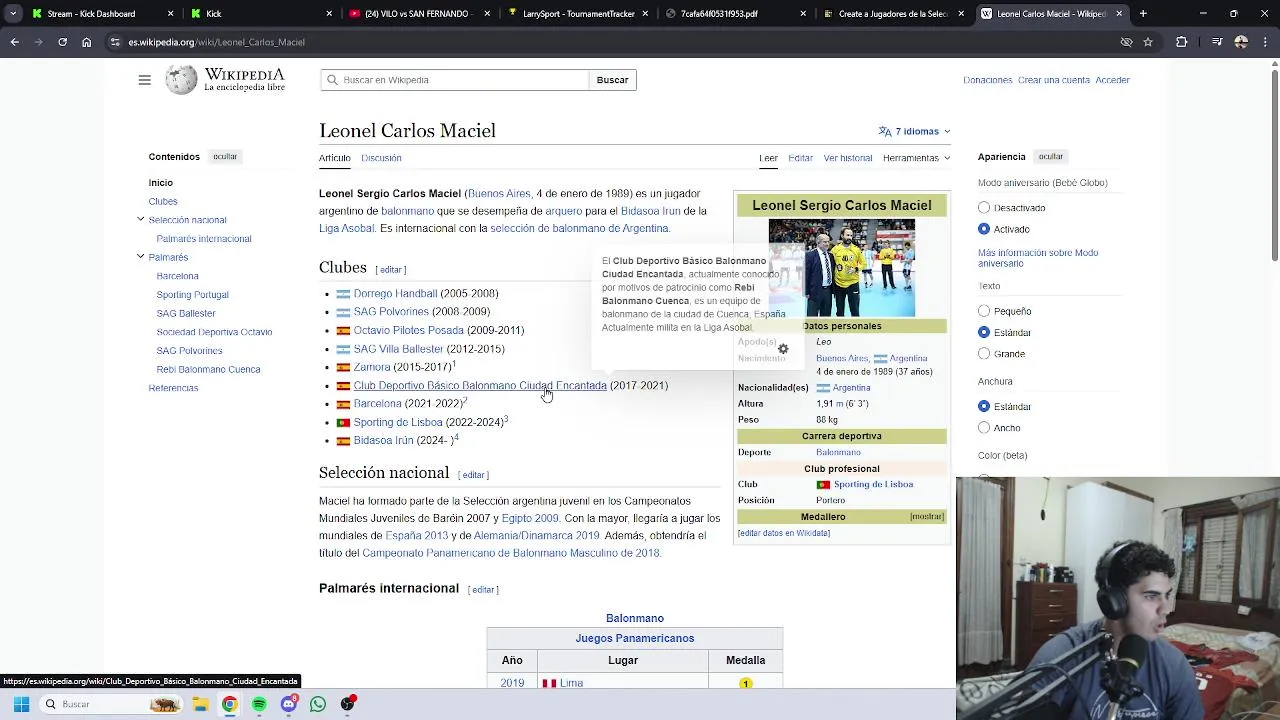Screen dimensions: 1280x720
Task: Bookmark this page with the star icon
Action: click(x=1148, y=42)
